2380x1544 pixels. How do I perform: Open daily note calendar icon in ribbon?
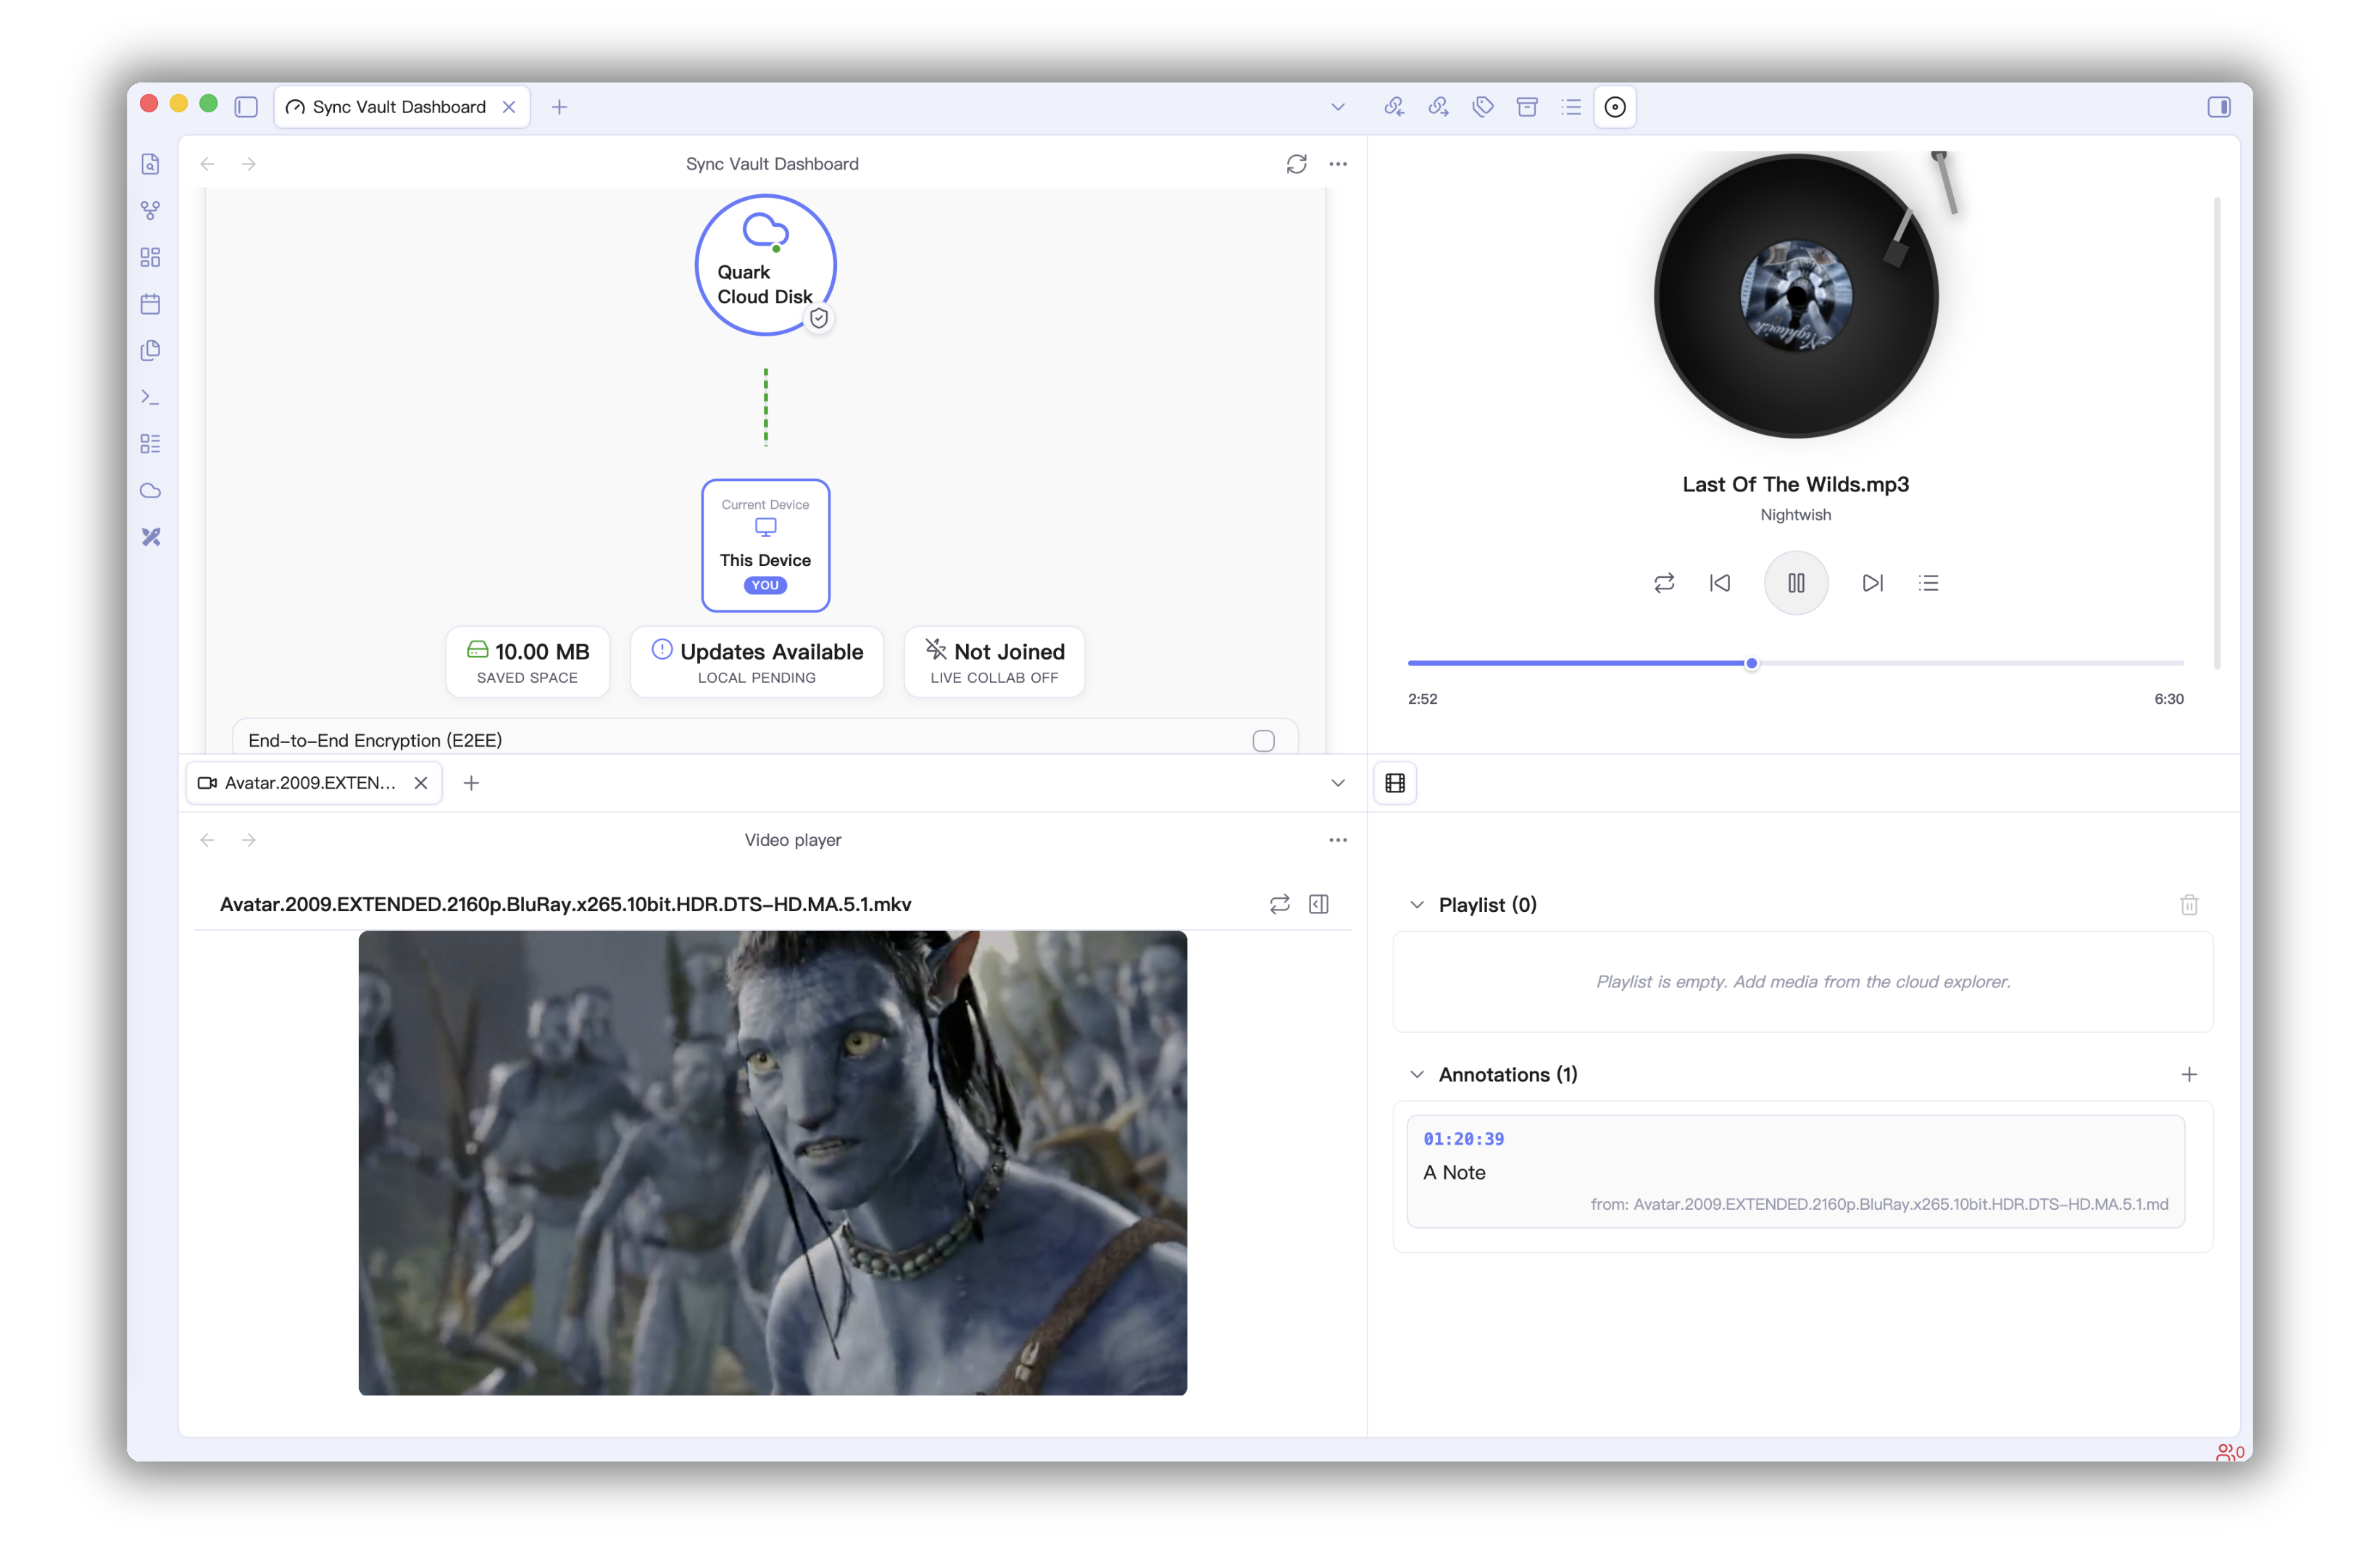(151, 304)
